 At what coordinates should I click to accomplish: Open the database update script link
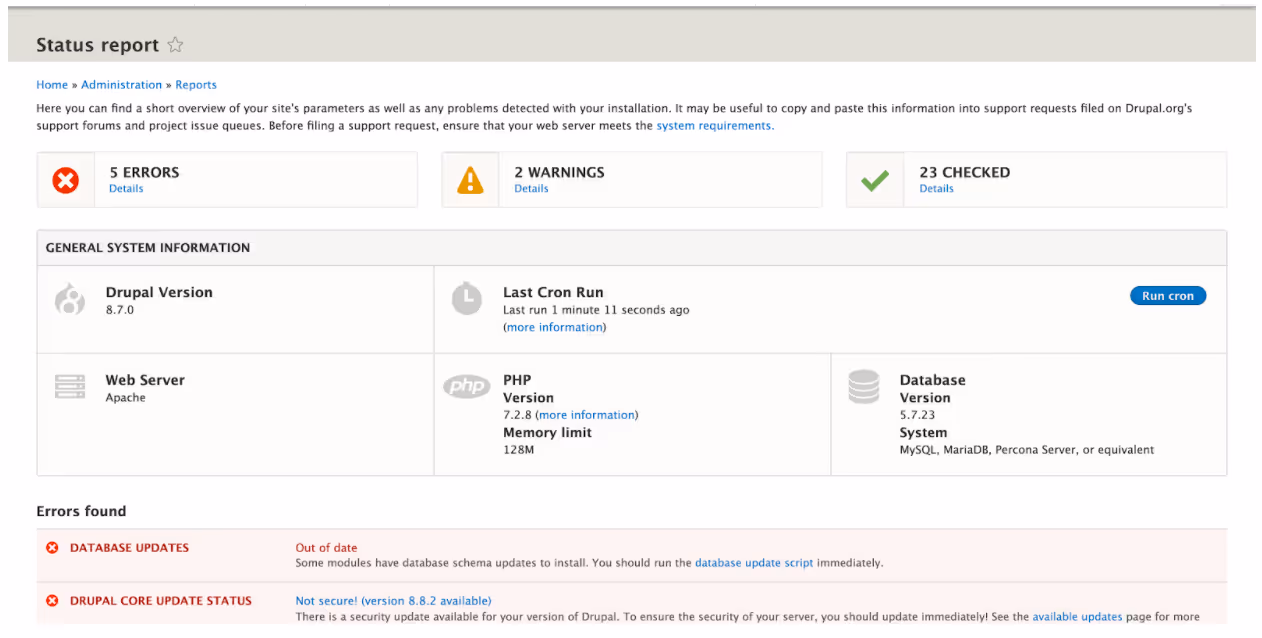754,563
